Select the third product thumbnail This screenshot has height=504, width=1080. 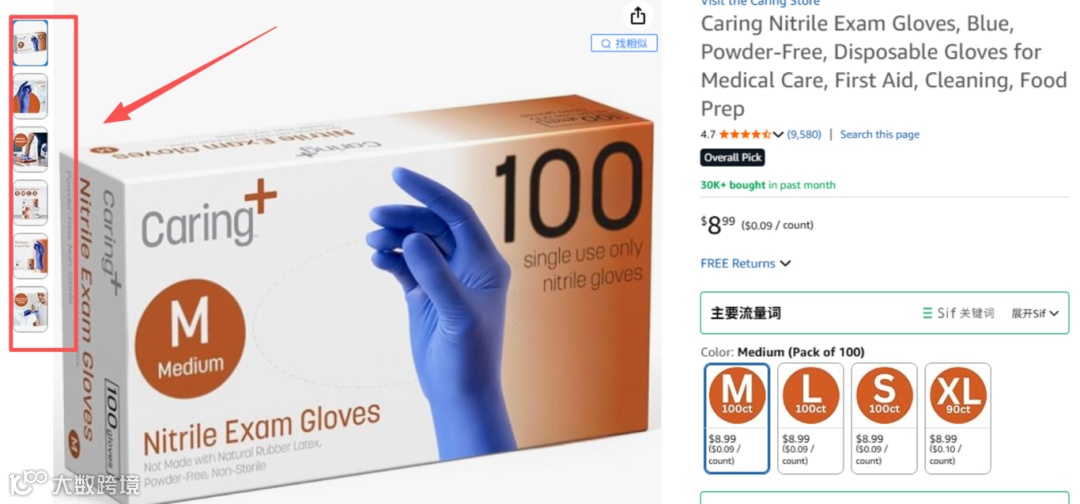pyautogui.click(x=30, y=149)
